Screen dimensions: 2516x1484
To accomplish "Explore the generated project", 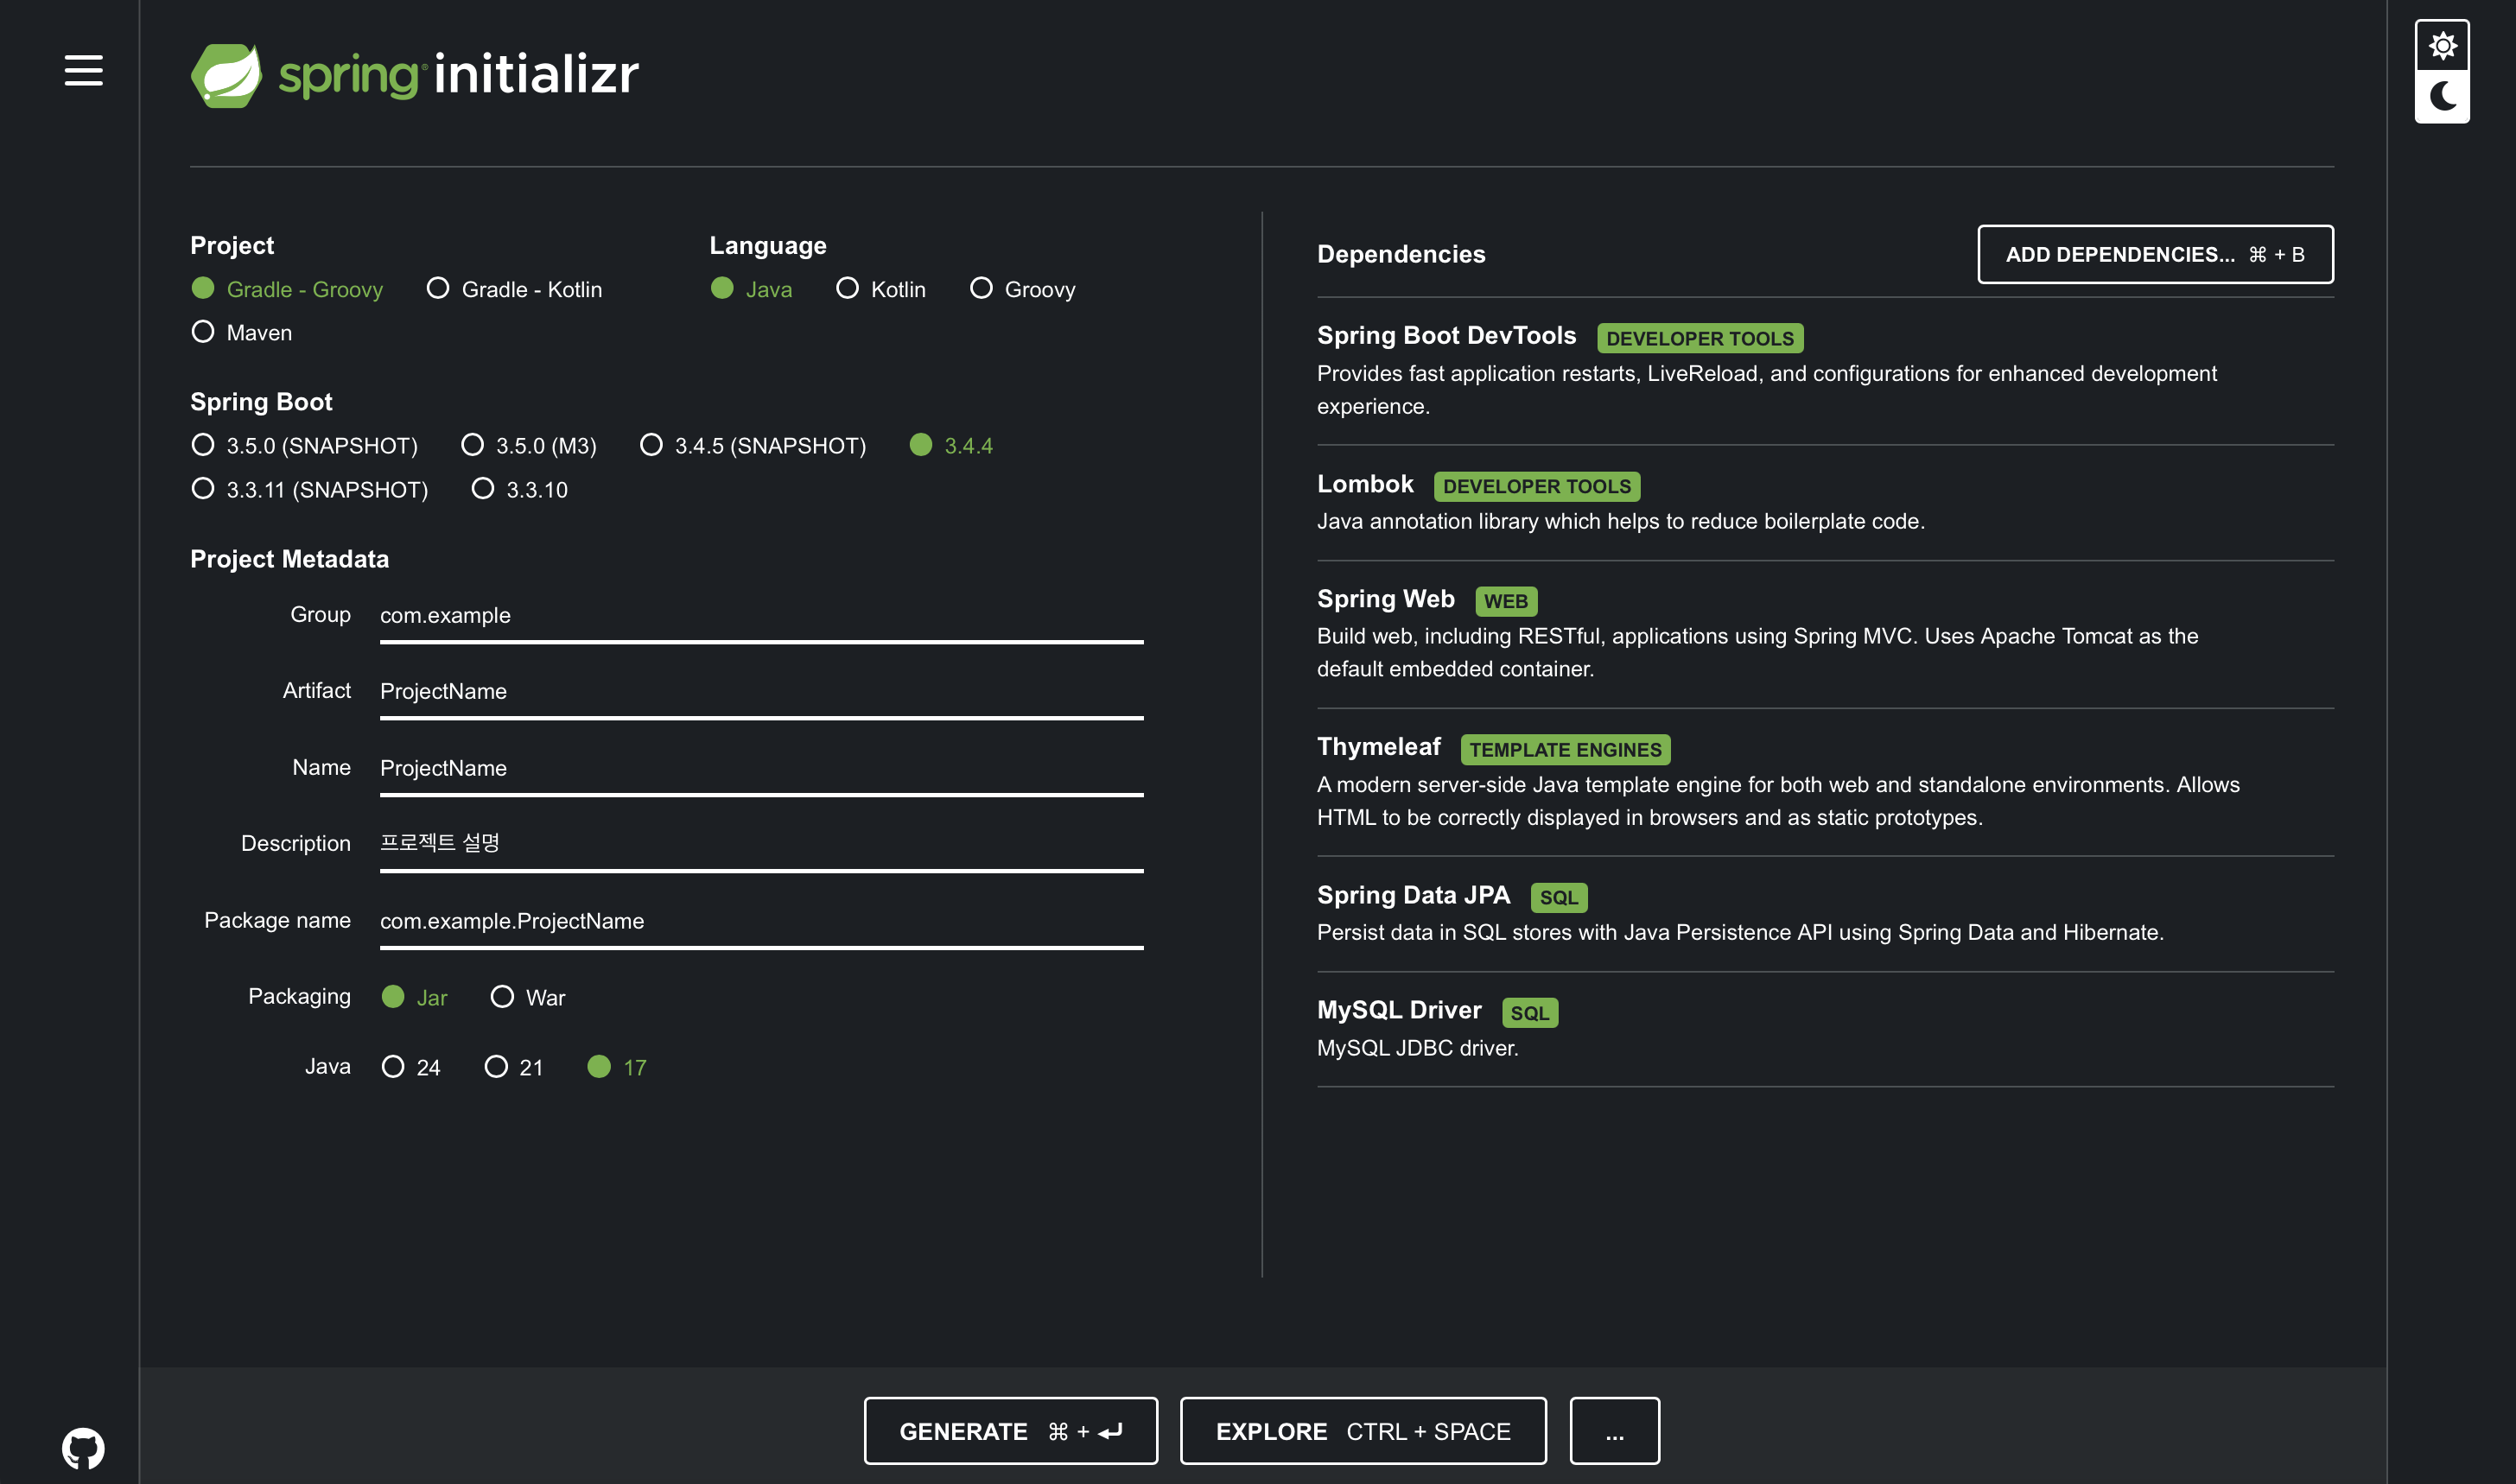I will click(1363, 1431).
